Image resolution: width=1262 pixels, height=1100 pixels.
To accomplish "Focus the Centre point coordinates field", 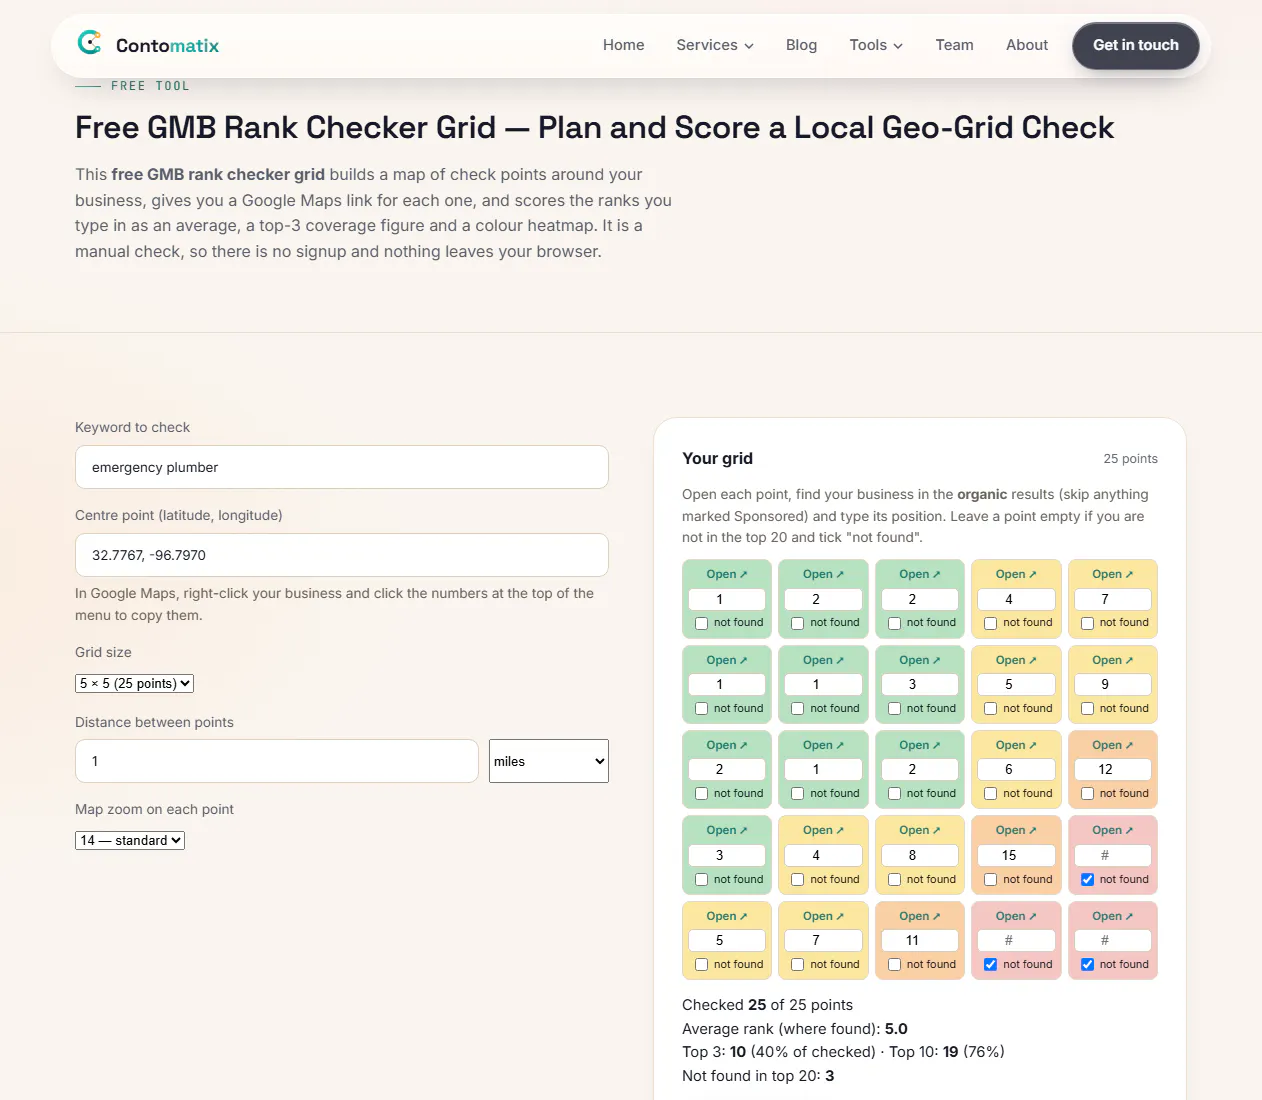I will tap(342, 555).
